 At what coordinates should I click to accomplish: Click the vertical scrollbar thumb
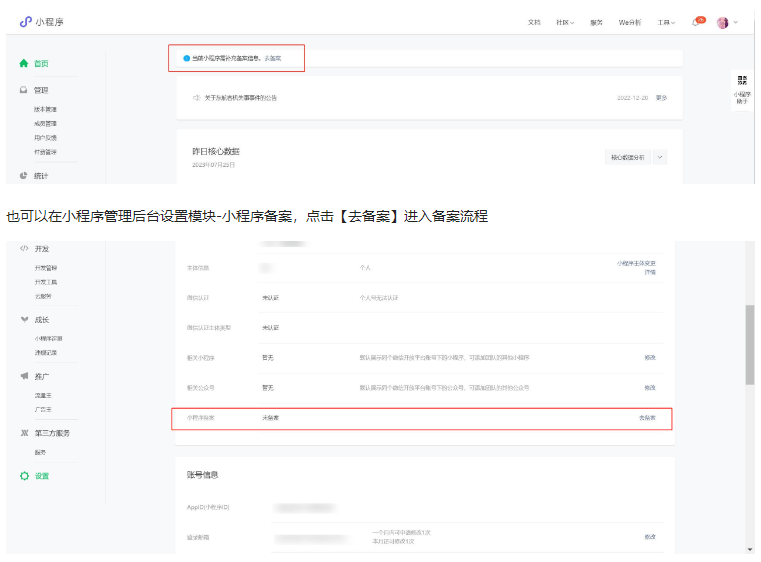pos(750,345)
